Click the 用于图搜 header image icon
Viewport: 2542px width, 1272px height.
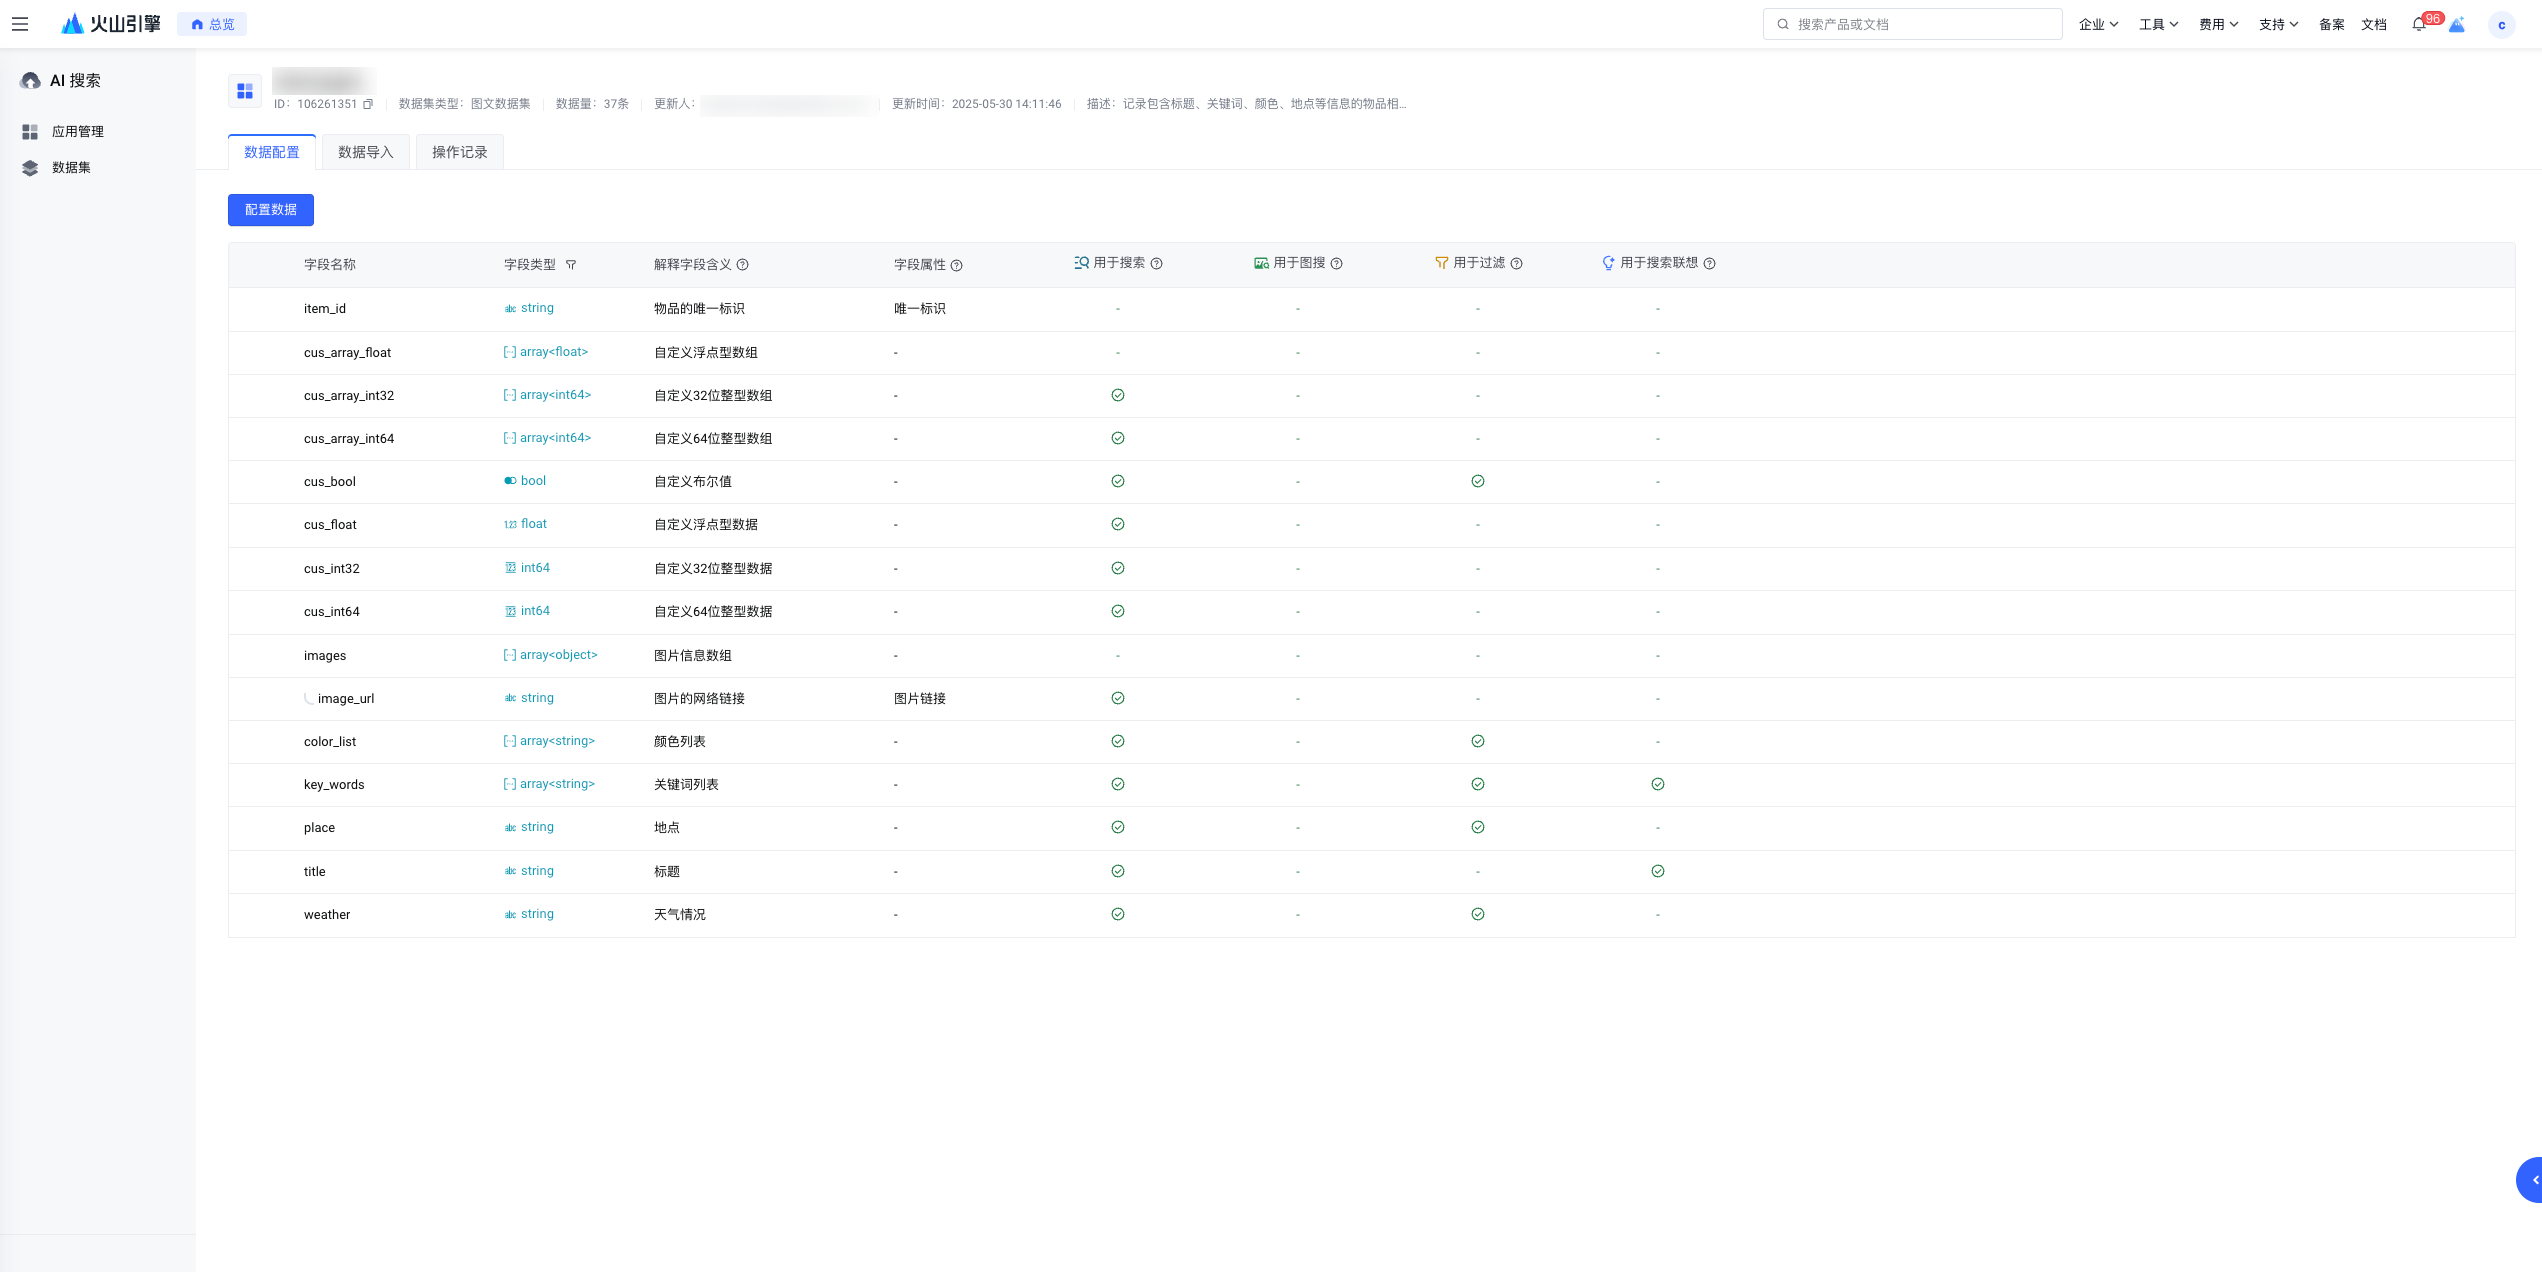click(x=1261, y=263)
